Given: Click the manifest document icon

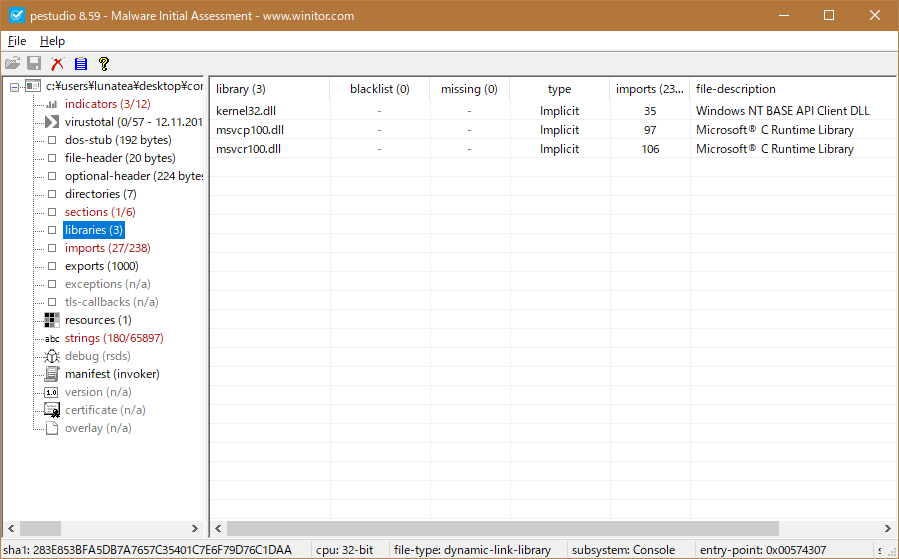Looking at the screenshot, I should (x=52, y=374).
